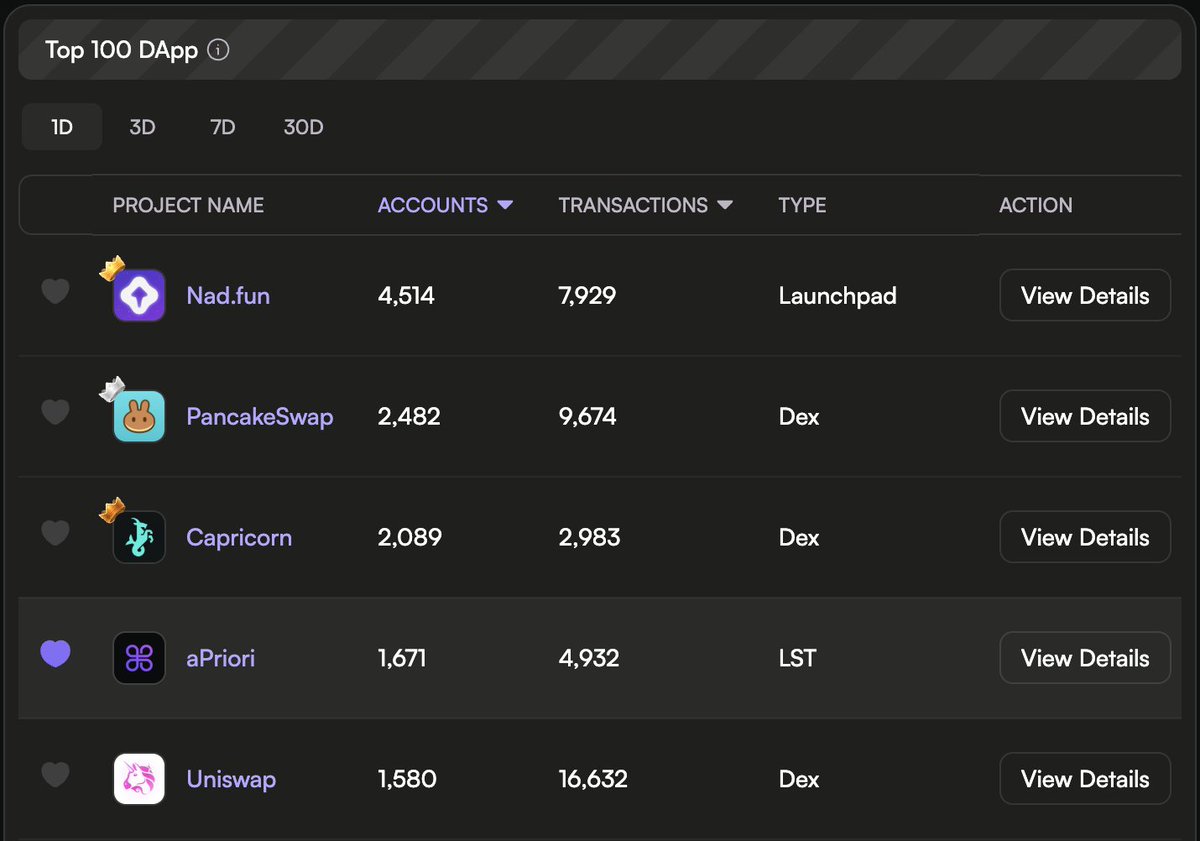
Task: Click Uniswap transactions value 16,632
Action: (593, 780)
